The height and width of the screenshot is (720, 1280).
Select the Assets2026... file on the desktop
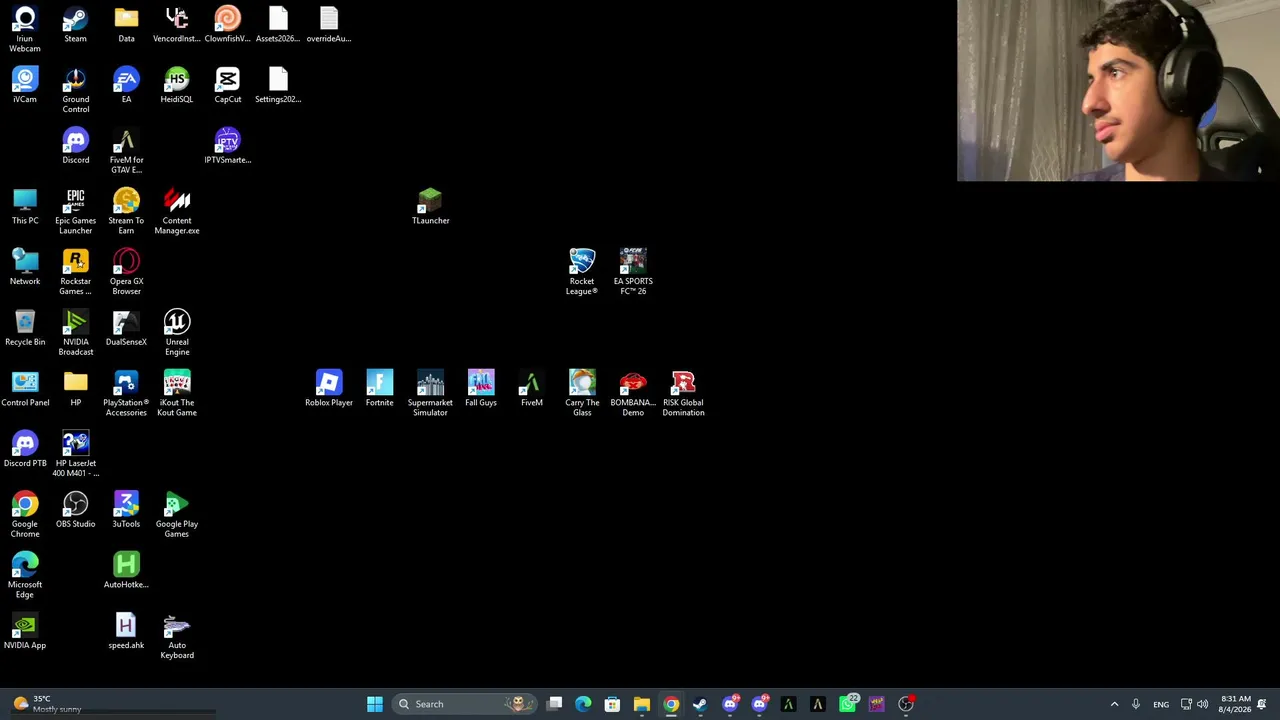(x=278, y=25)
